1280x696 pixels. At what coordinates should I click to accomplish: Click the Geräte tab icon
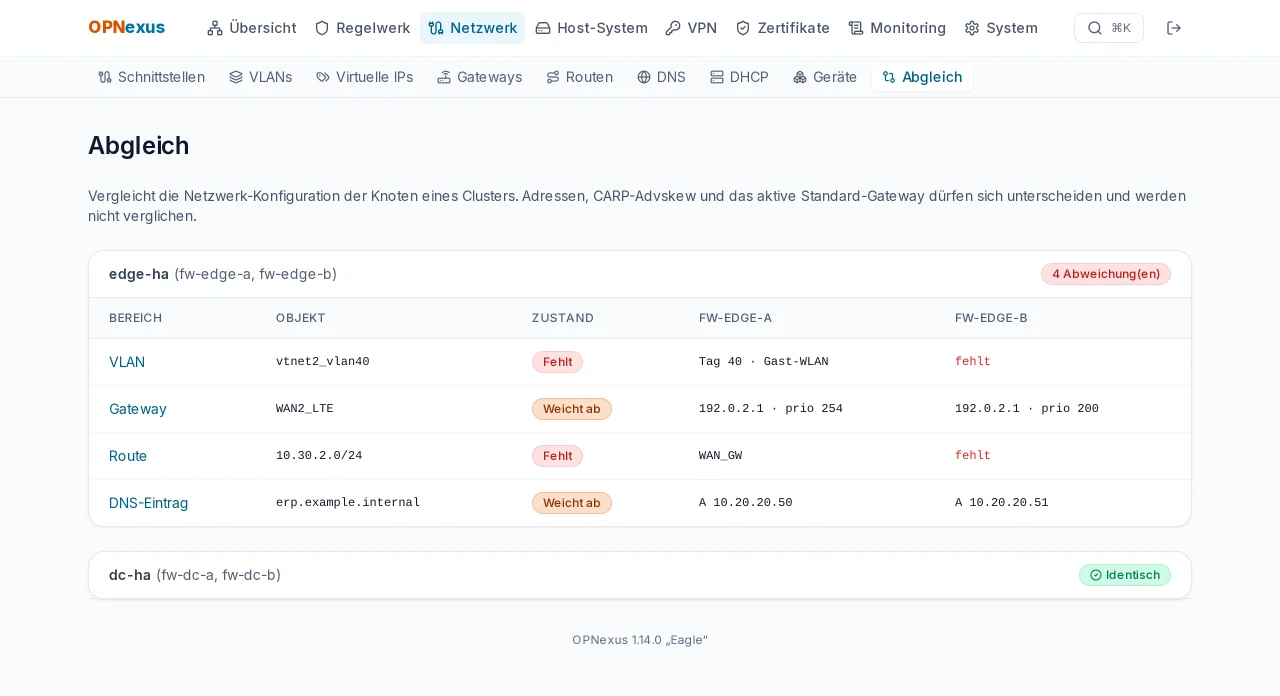[x=800, y=77]
